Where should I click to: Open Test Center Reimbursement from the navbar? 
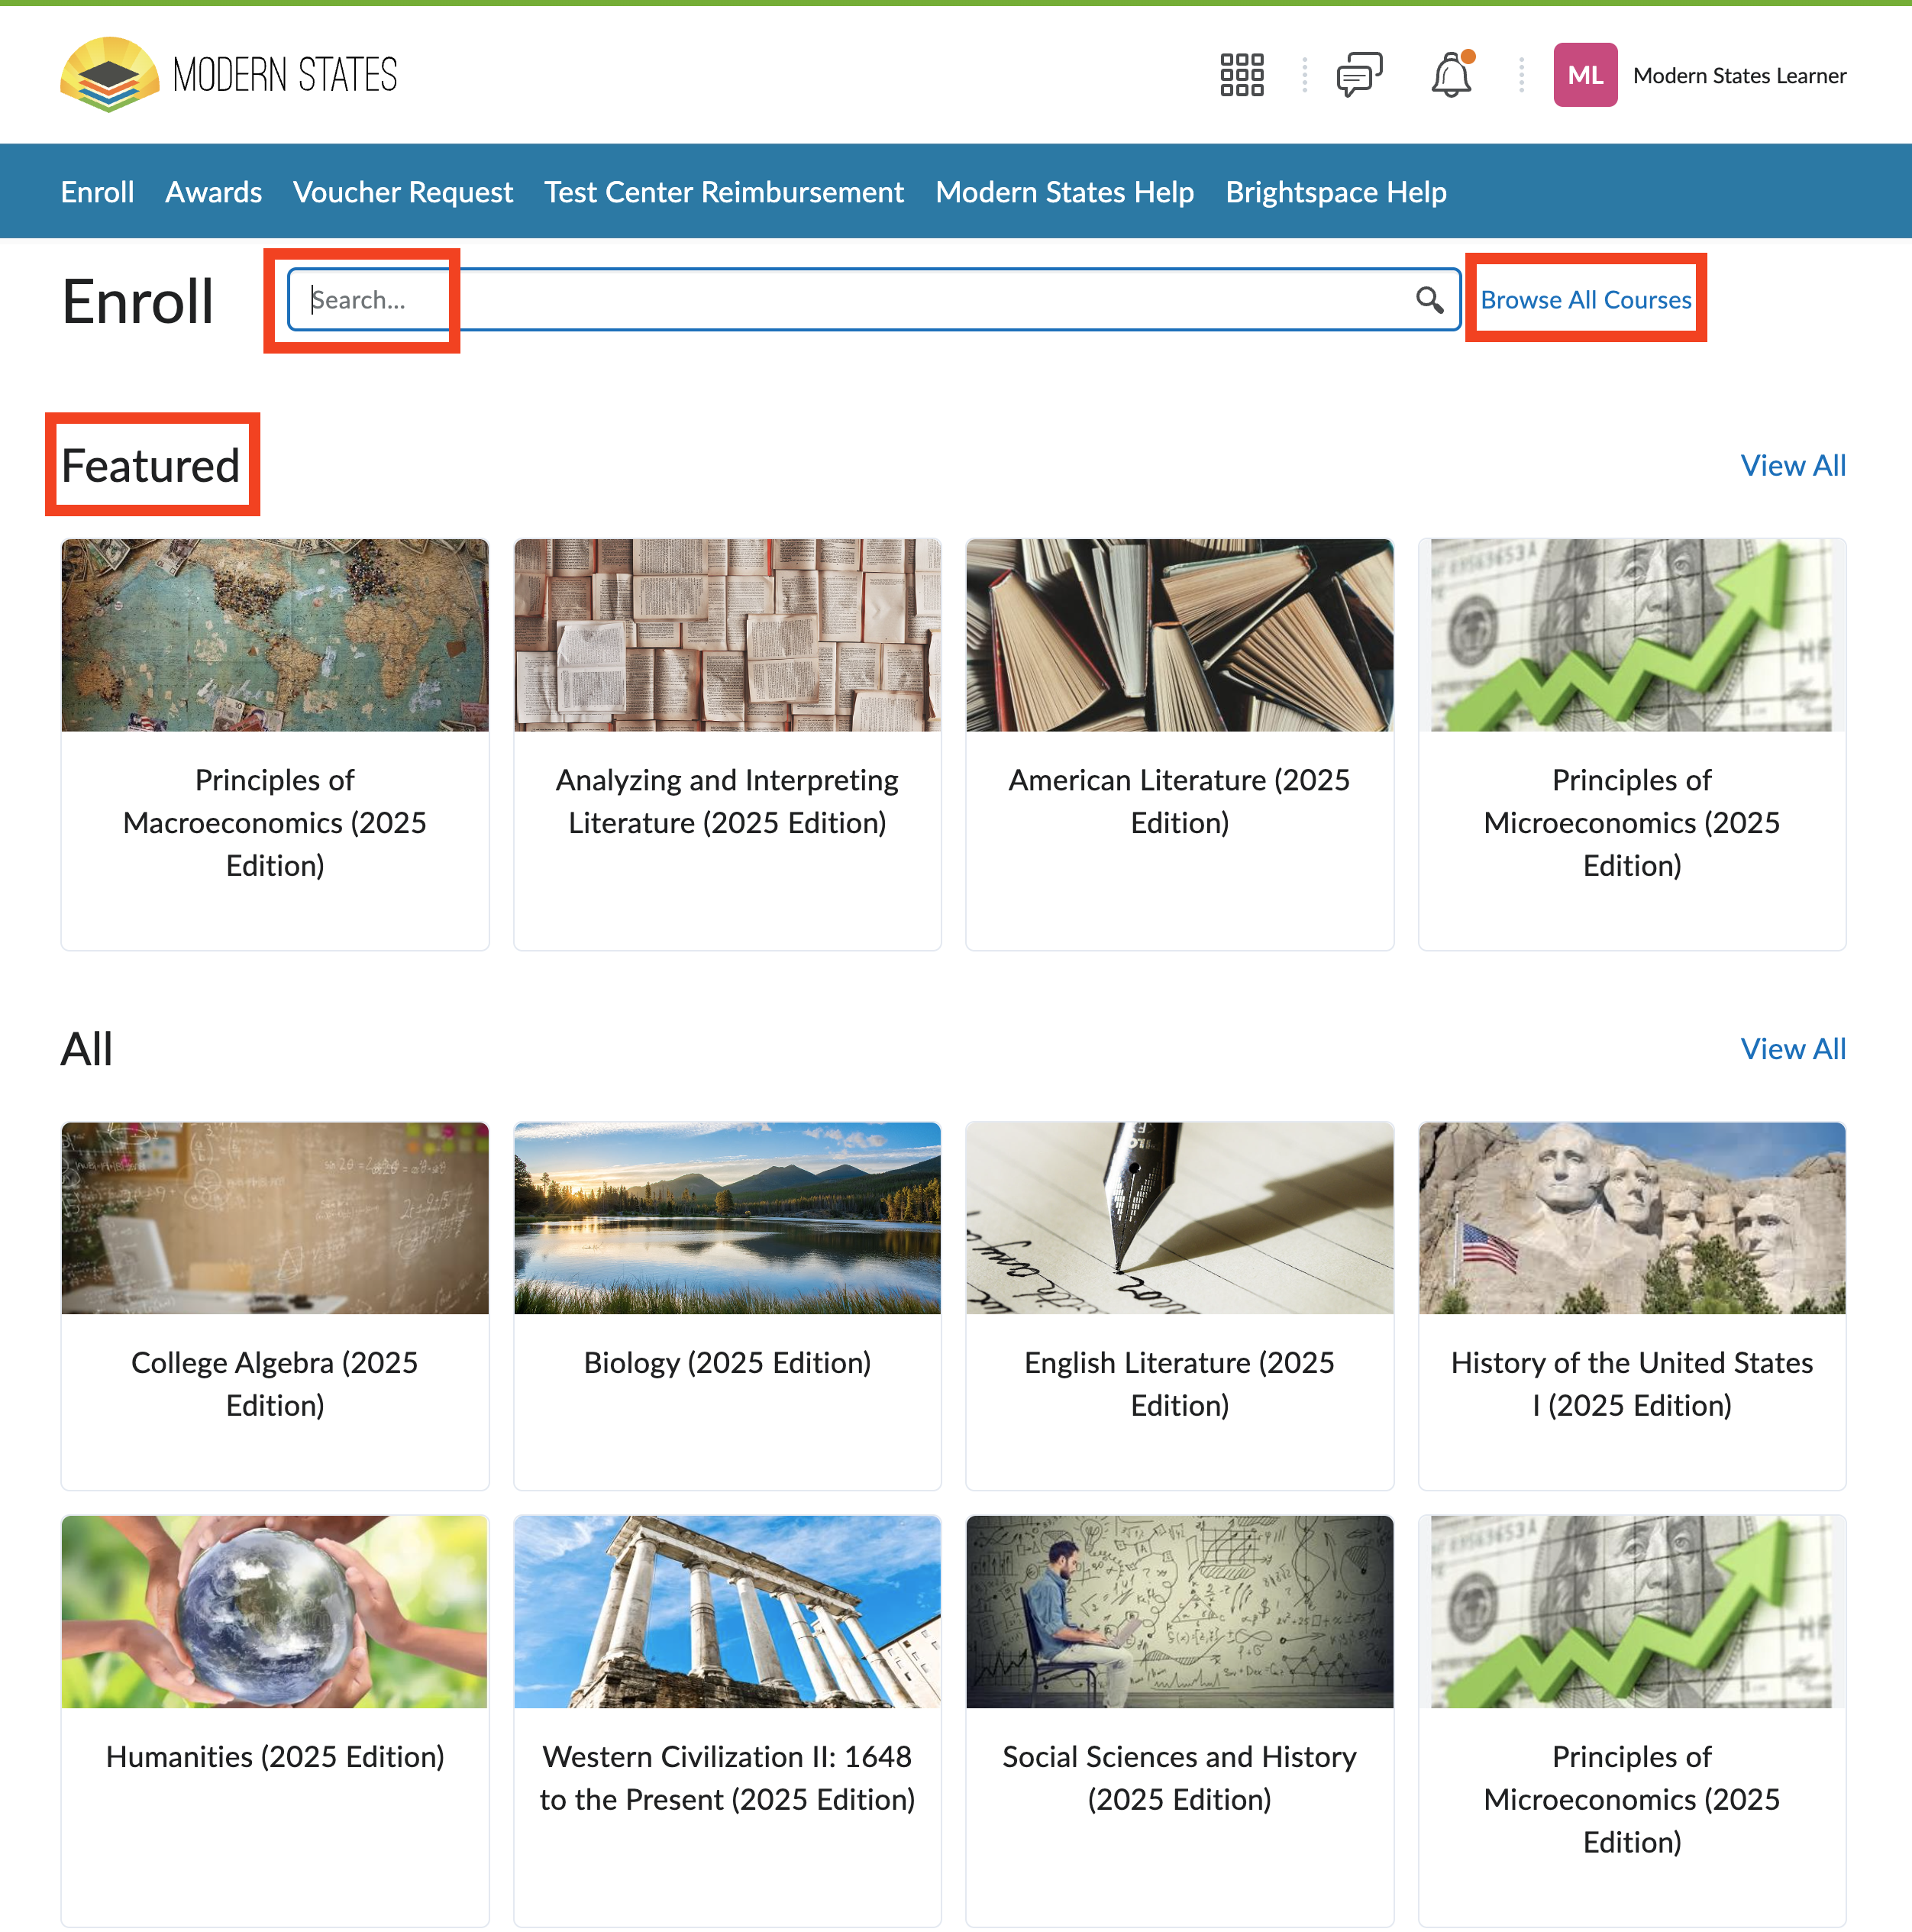(724, 192)
